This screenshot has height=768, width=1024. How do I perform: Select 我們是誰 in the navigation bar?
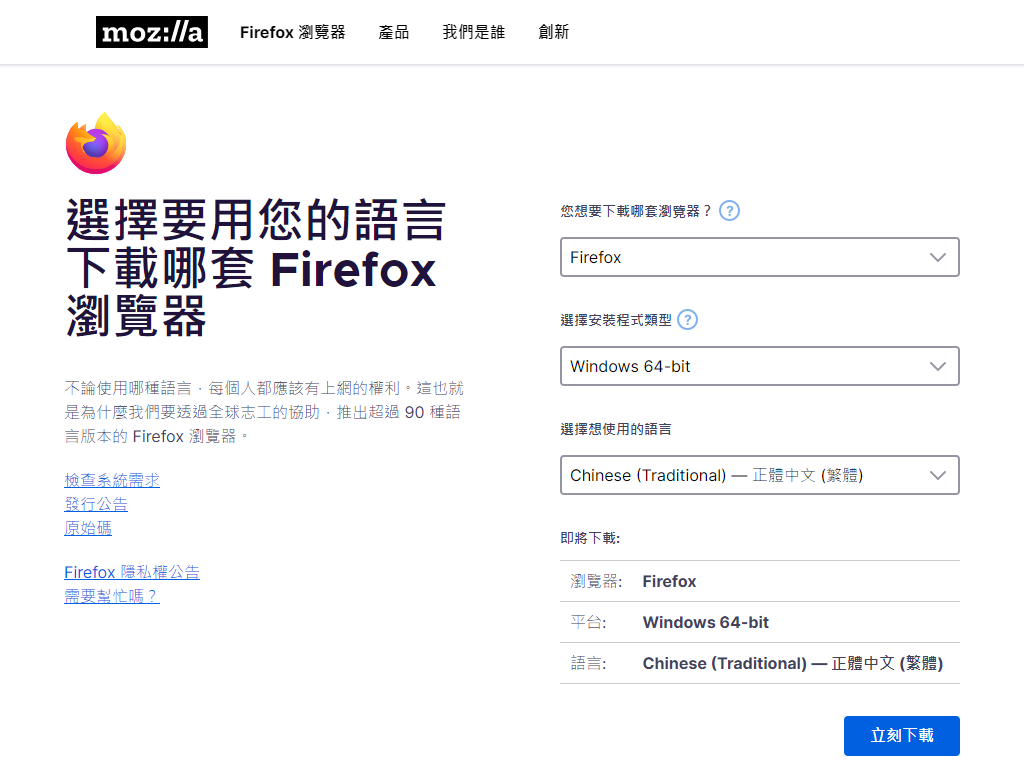(x=473, y=31)
